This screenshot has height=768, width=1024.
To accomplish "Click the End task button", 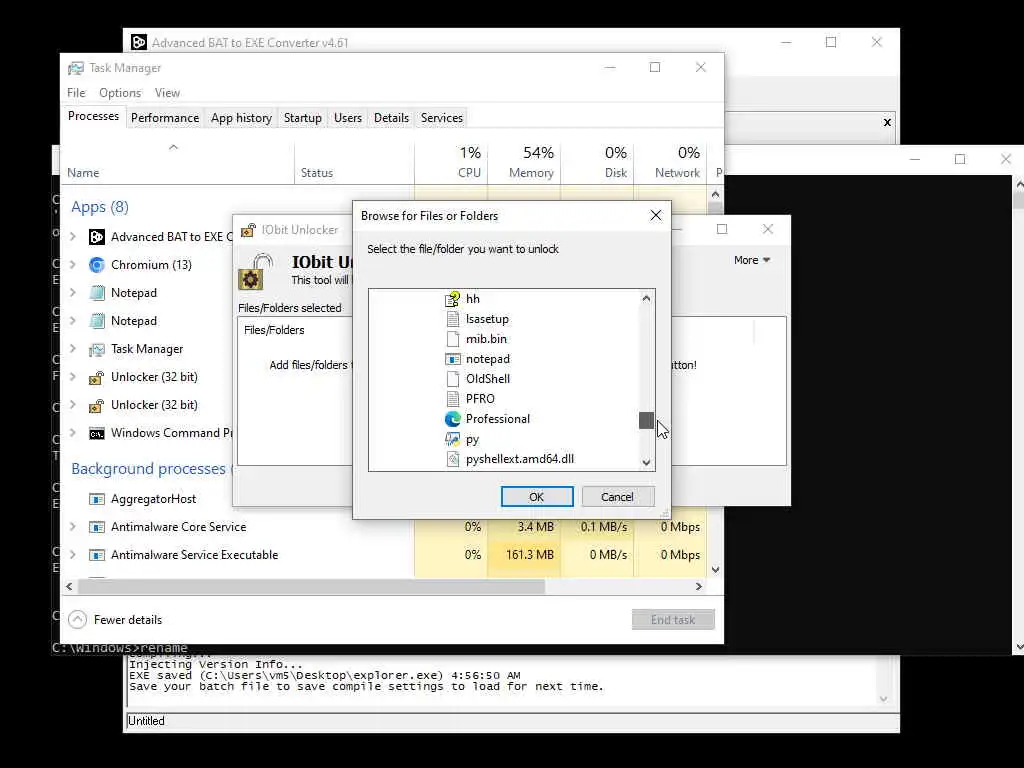I will pos(673,620).
